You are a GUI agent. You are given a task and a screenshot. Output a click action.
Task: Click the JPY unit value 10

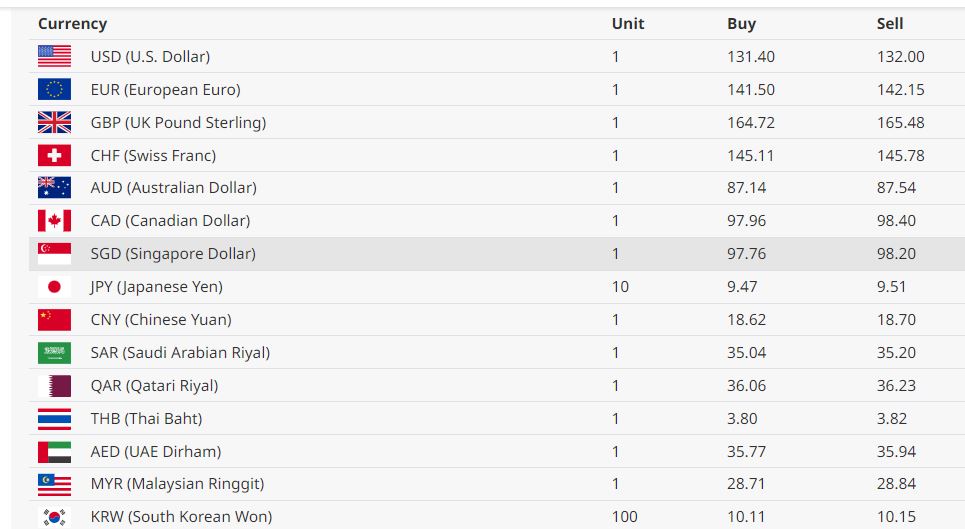click(620, 287)
